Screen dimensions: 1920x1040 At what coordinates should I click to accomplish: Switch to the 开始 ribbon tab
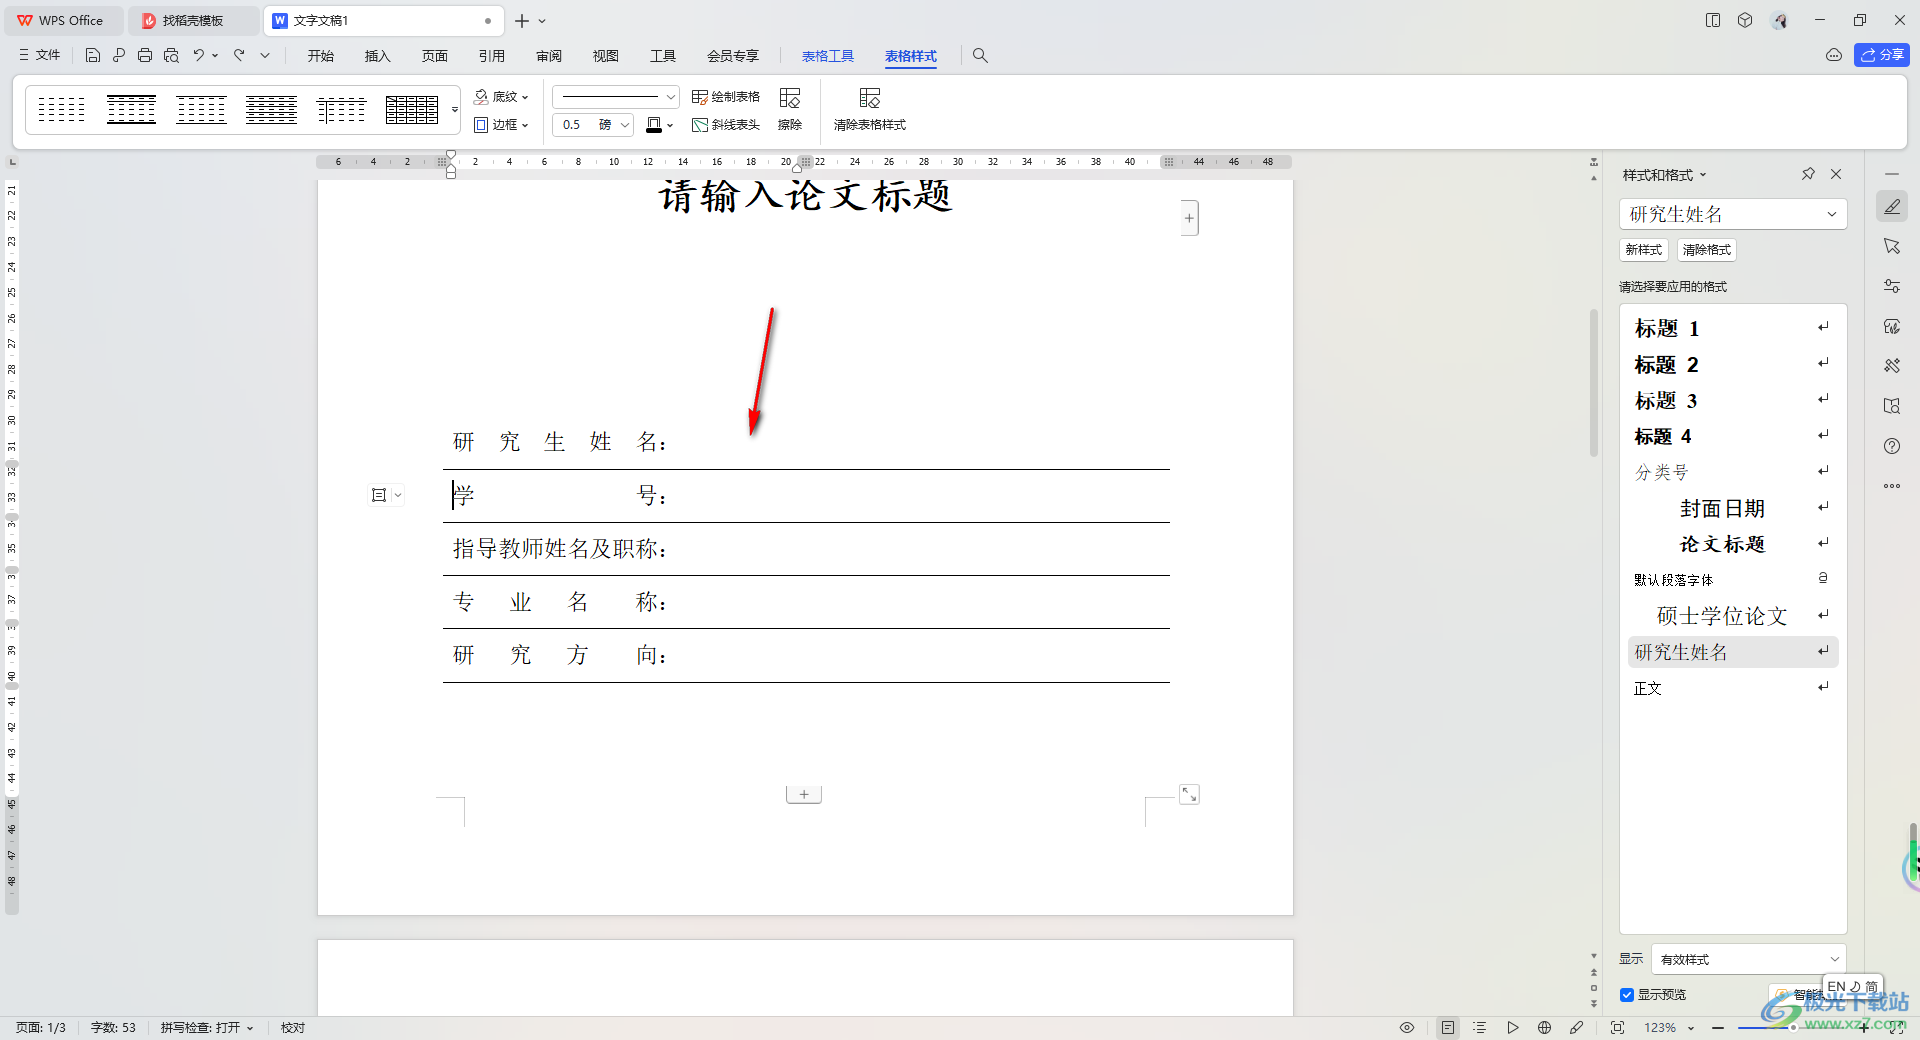[x=321, y=56]
